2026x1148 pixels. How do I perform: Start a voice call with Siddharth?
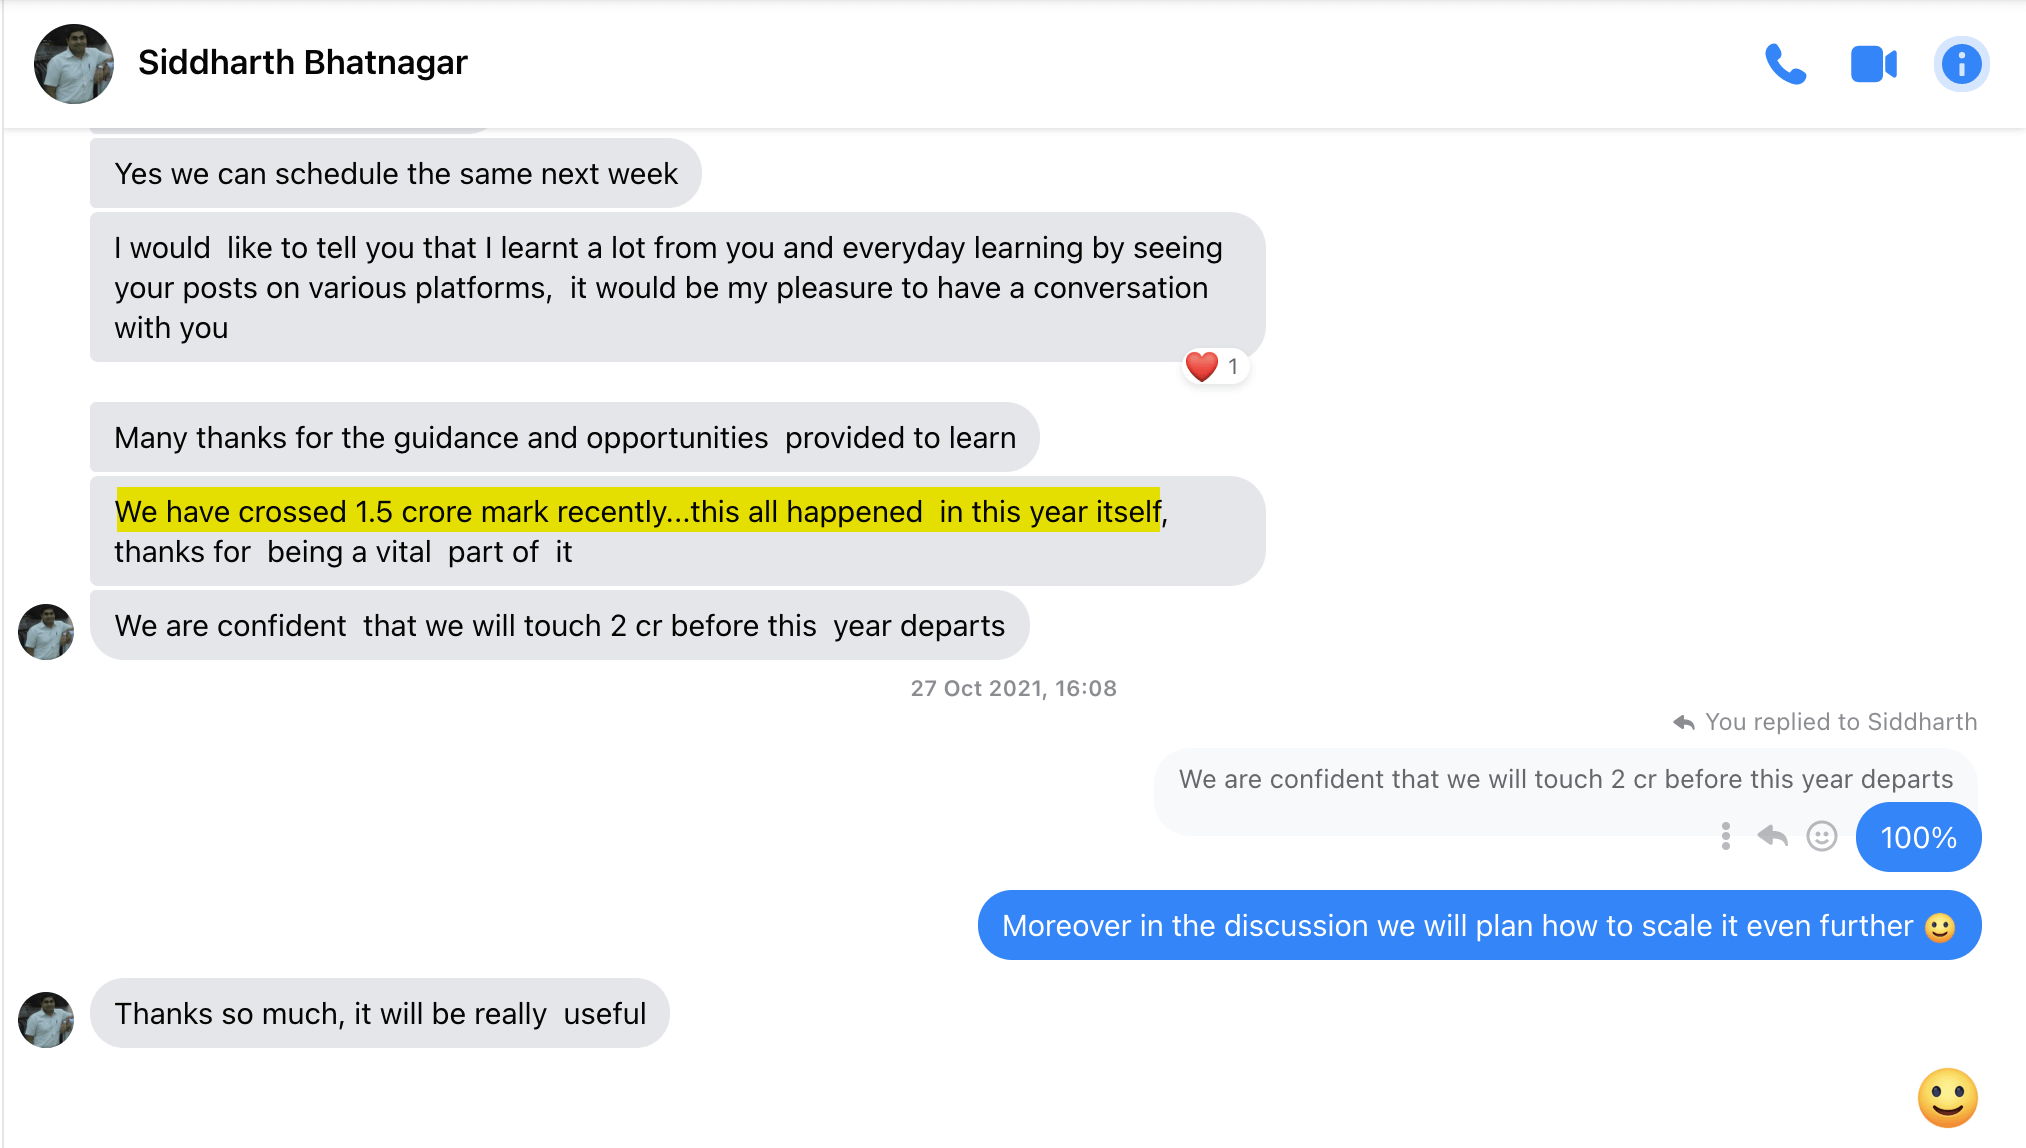point(1785,65)
